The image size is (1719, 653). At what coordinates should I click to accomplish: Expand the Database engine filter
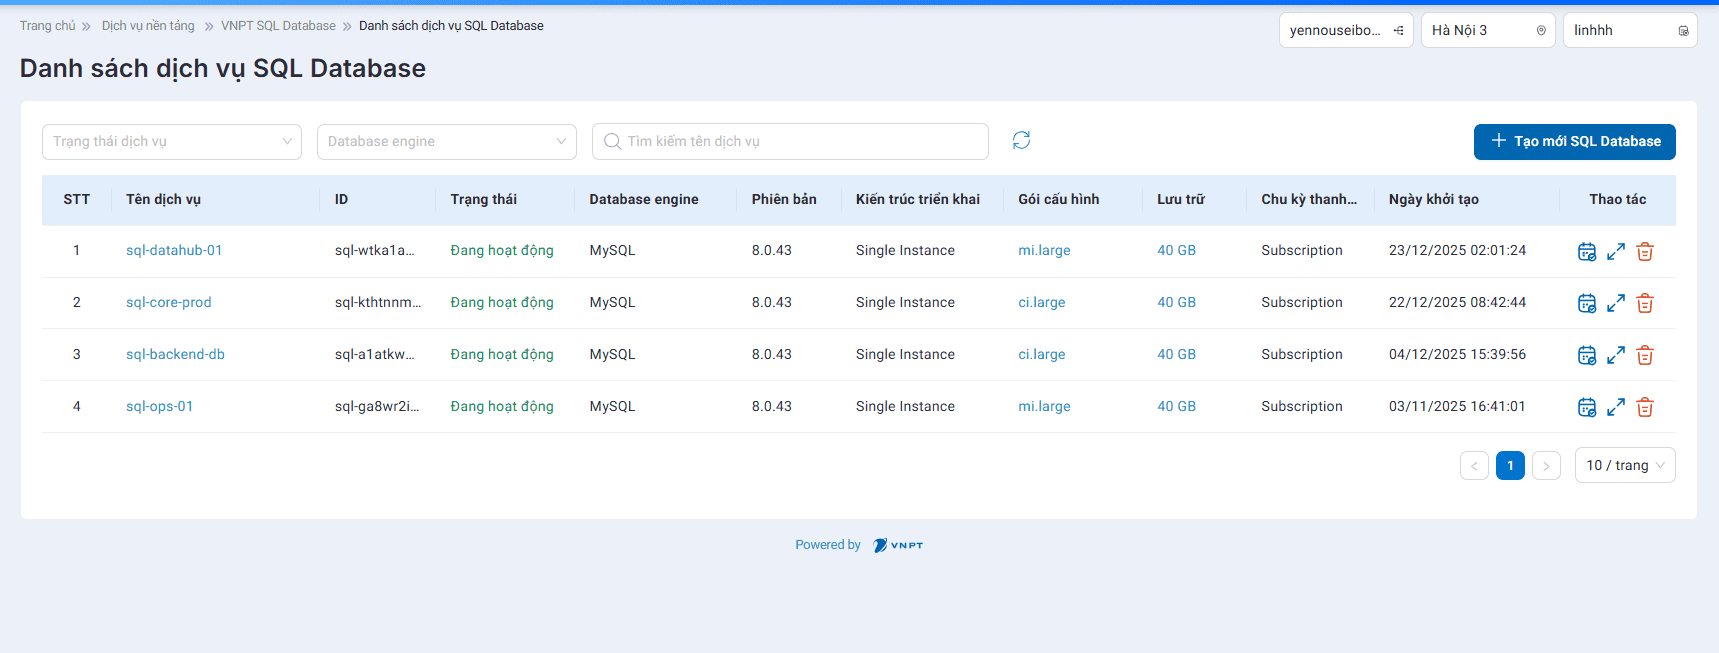click(x=446, y=142)
